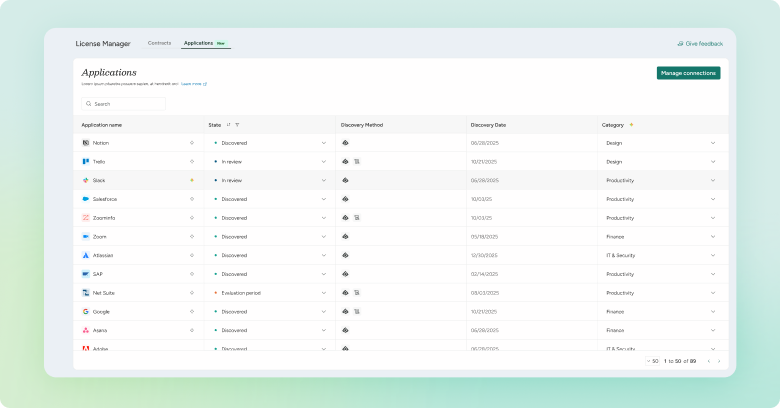The width and height of the screenshot is (780, 408).
Task: Click the Give feedback link
Action: click(700, 44)
